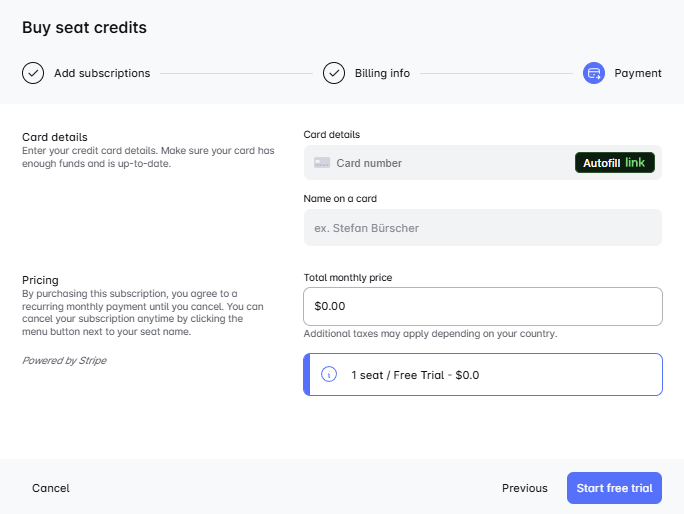Click the info icon beside 1 seat
The width and height of the screenshot is (684, 514).
click(329, 375)
